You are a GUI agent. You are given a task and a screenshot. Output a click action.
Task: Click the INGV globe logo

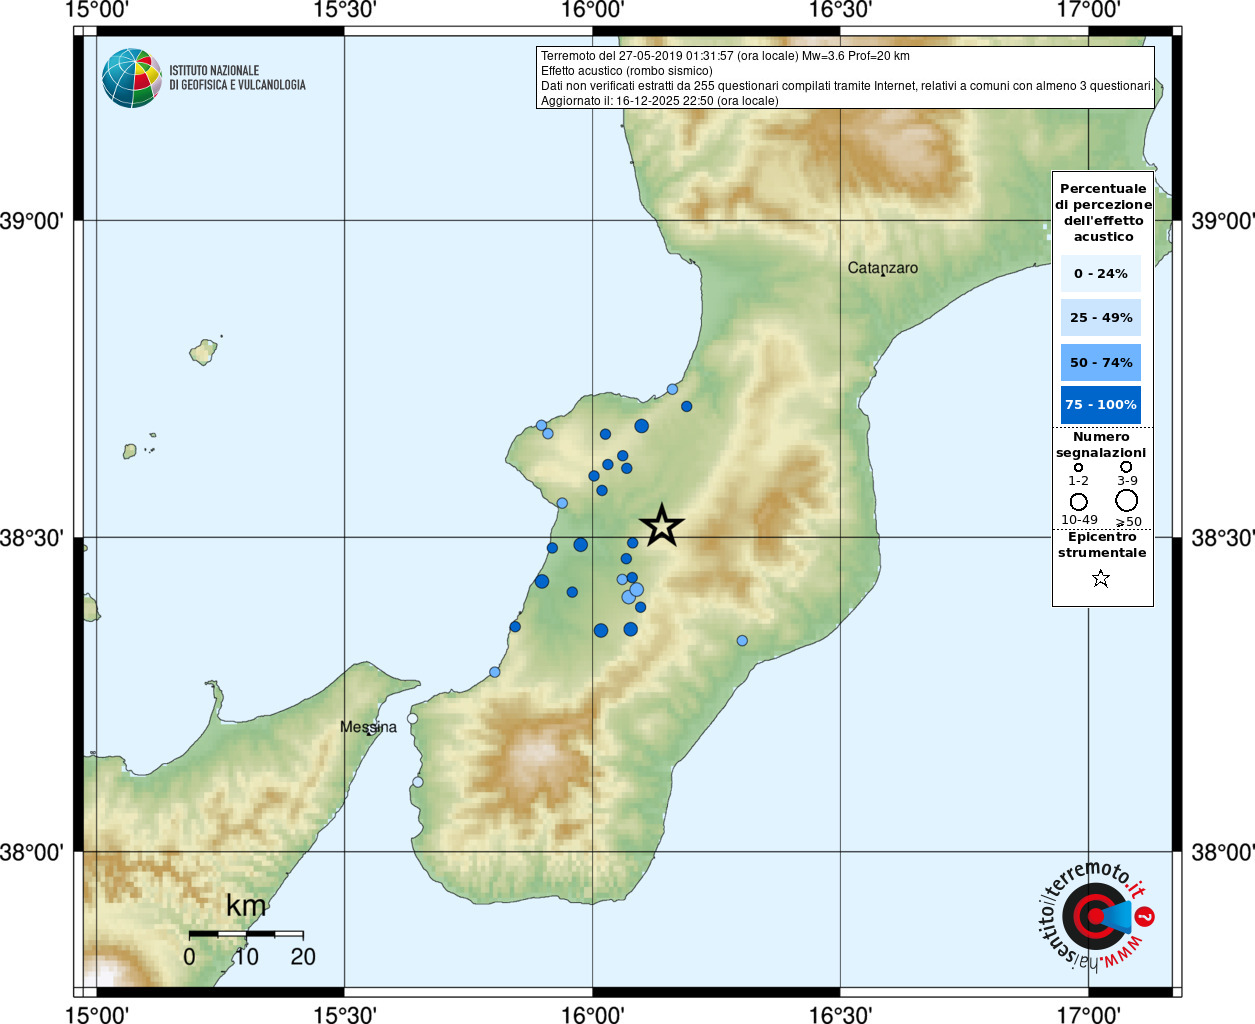(x=131, y=78)
